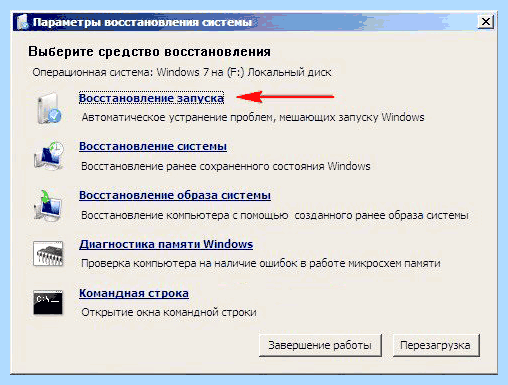Click the description Автоматическое устранение проблем
The width and height of the screenshot is (508, 385).
pos(253,117)
